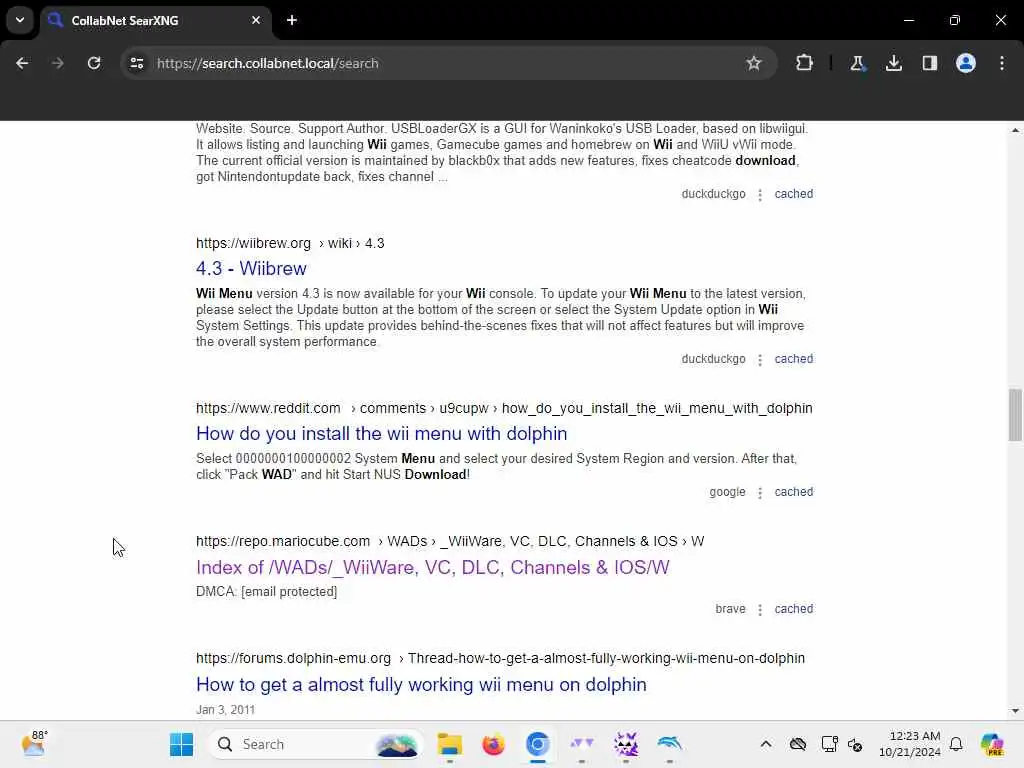Click the forward navigation arrow
The height and width of the screenshot is (768, 1024).
pyautogui.click(x=57, y=63)
